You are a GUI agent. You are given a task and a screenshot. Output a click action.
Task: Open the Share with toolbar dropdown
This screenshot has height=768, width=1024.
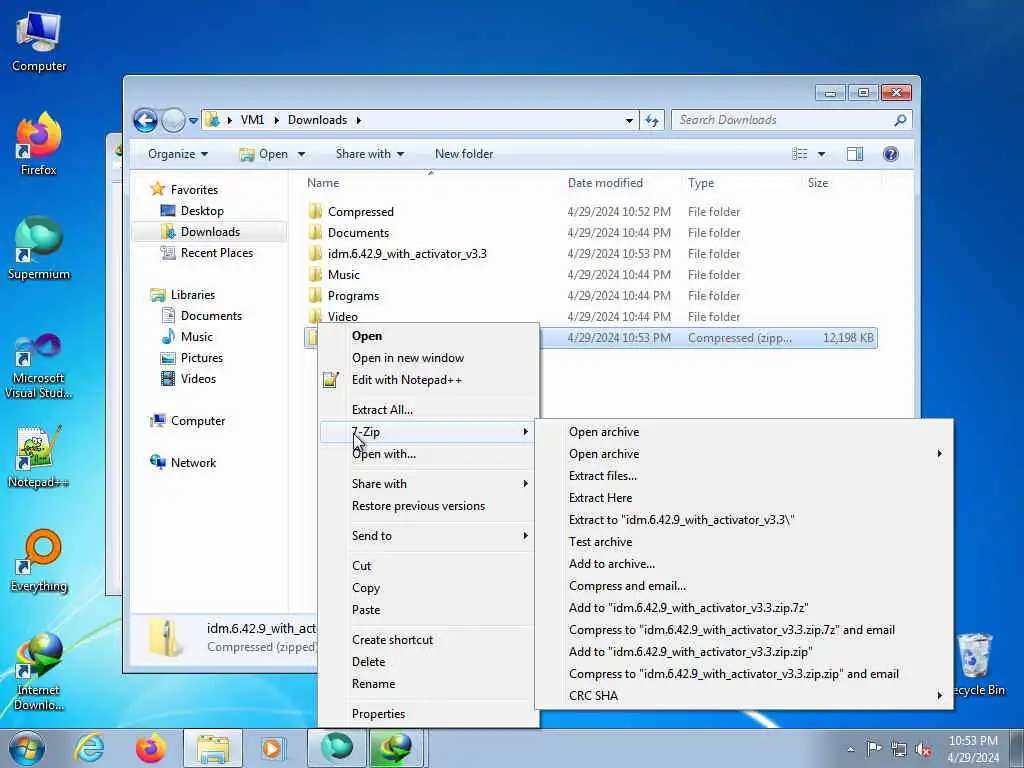tap(370, 154)
